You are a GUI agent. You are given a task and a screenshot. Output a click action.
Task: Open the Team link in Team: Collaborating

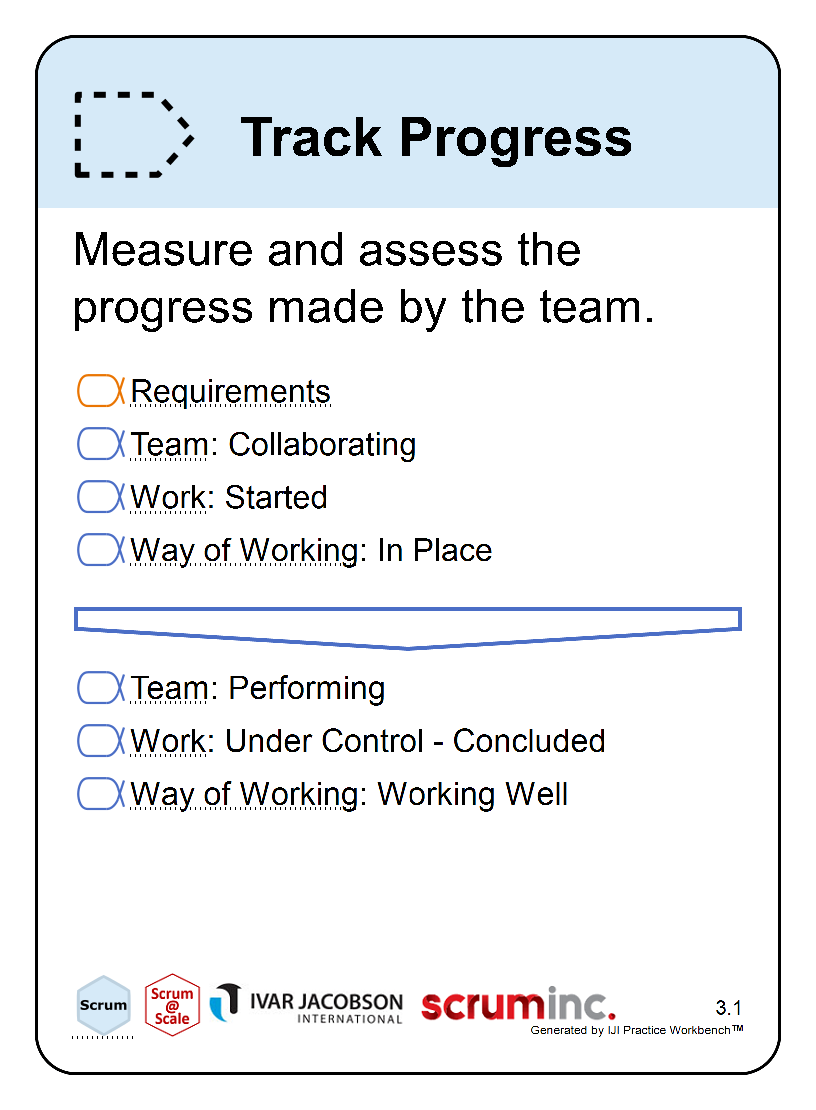point(169,445)
